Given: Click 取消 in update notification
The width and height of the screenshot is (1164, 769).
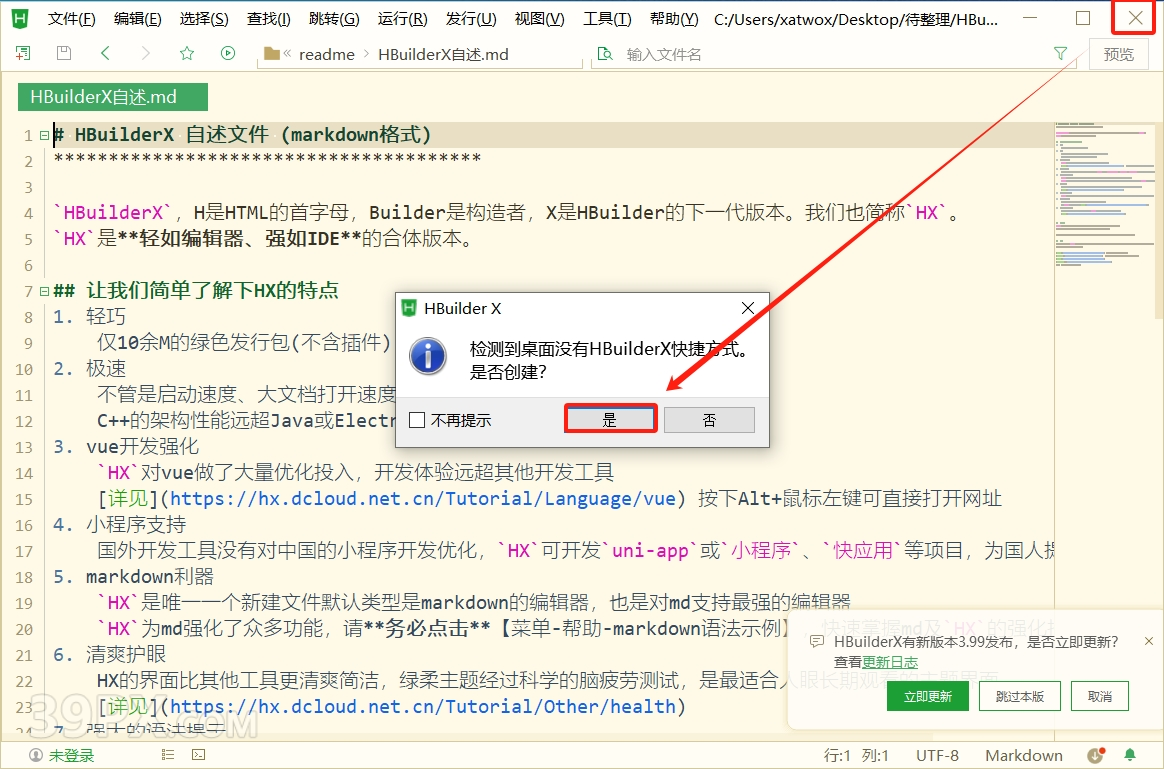Looking at the screenshot, I should (1099, 696).
